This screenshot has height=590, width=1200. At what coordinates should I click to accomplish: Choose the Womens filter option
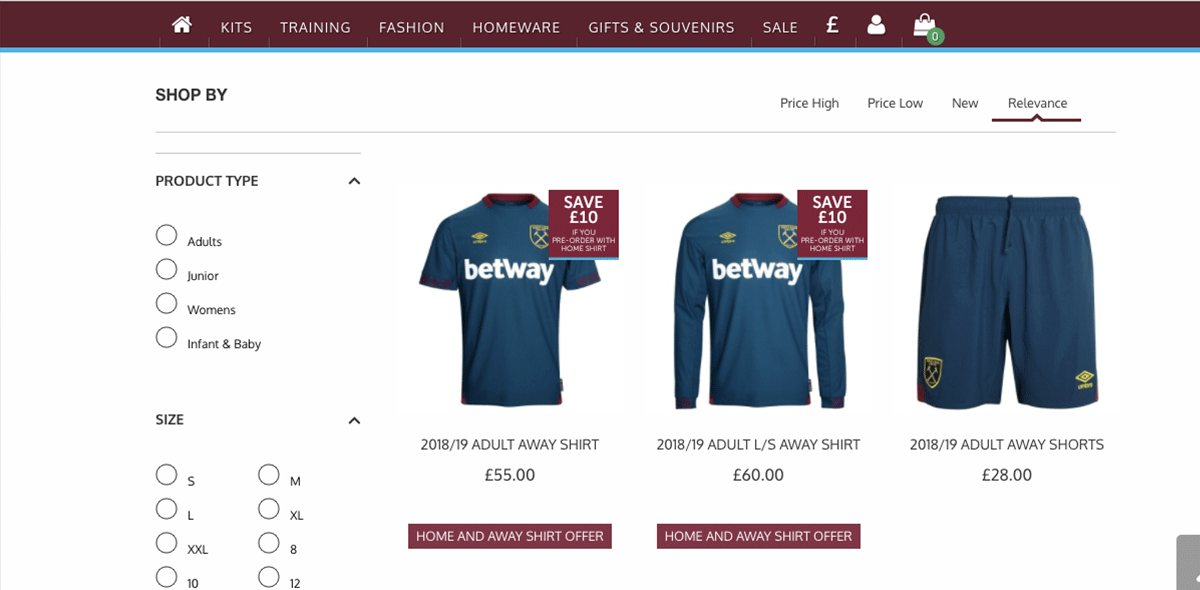point(167,303)
